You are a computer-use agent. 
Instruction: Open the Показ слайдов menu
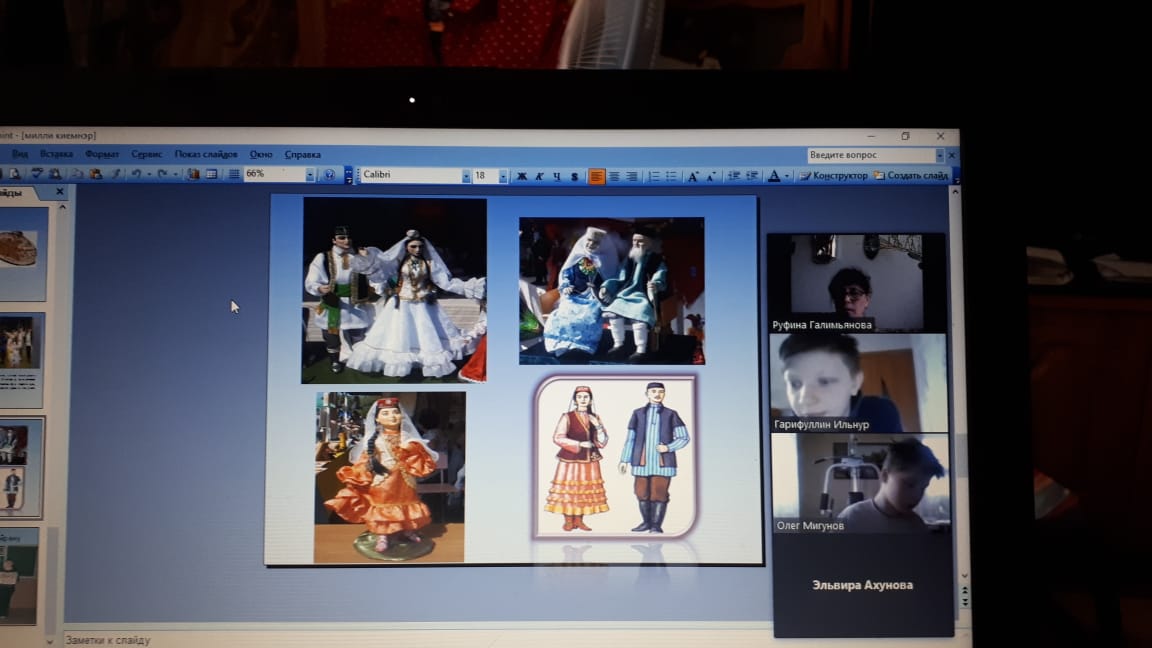(x=206, y=154)
